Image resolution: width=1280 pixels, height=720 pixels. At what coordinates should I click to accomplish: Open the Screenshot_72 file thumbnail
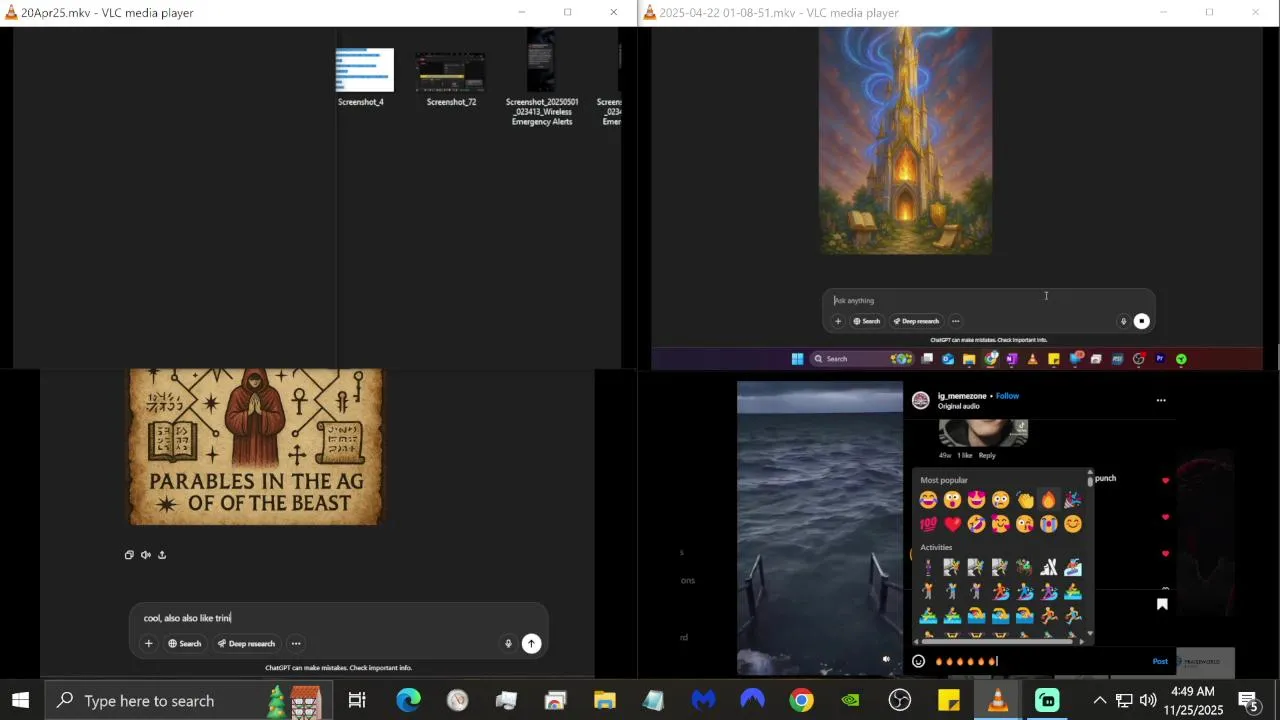pos(450,72)
